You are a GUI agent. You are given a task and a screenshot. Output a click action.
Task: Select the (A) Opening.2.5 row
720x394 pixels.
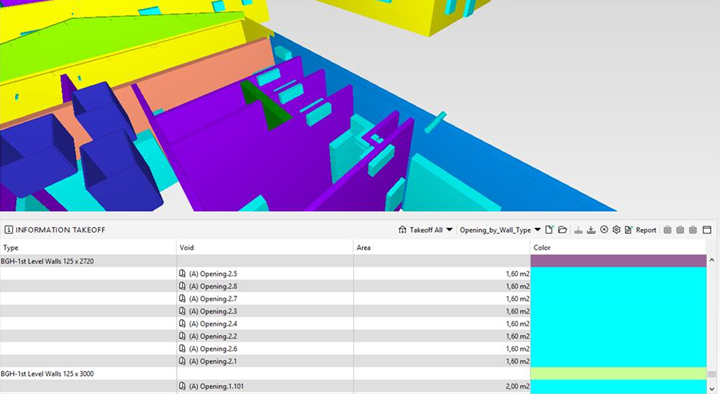tap(353, 273)
